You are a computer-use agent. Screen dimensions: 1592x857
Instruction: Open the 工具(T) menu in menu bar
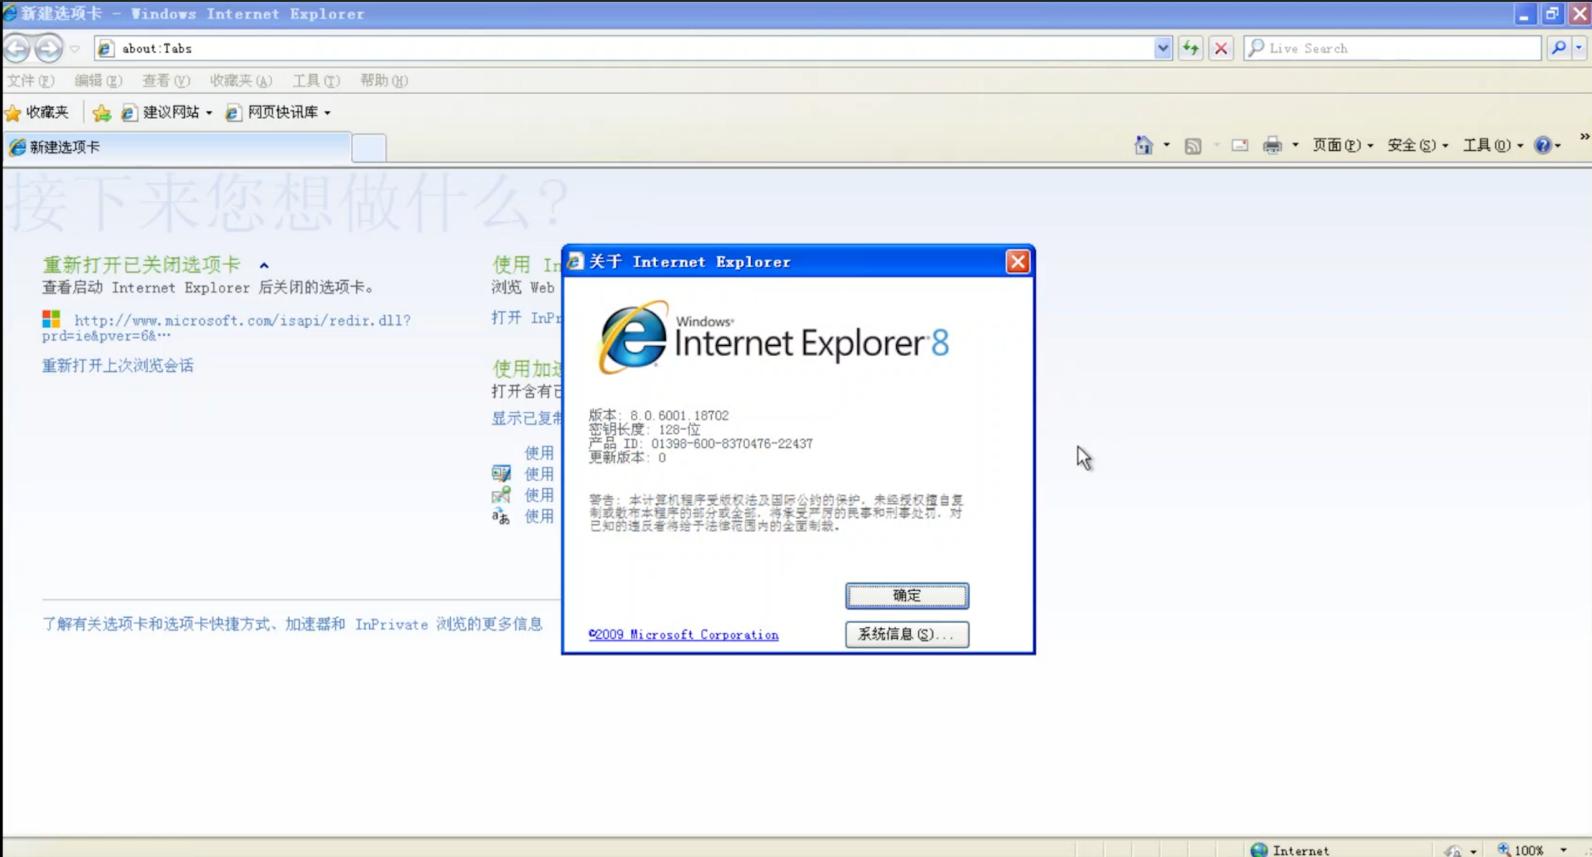(316, 81)
